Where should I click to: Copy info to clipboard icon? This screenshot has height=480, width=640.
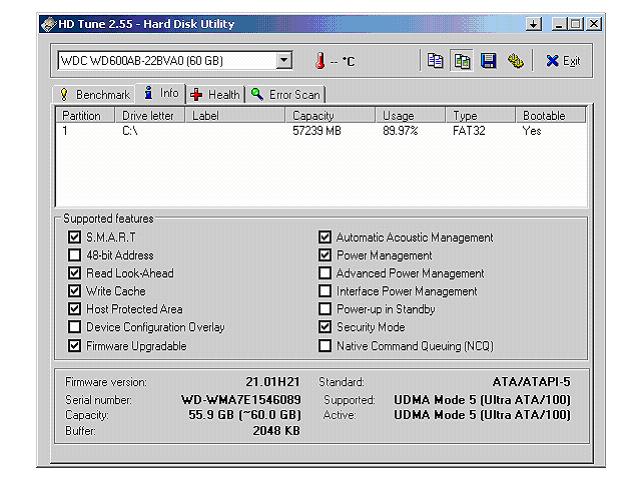pyautogui.click(x=435, y=61)
